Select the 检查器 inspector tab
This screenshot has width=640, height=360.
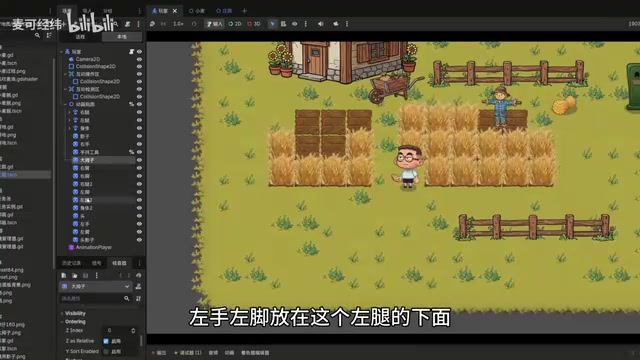coord(119,263)
